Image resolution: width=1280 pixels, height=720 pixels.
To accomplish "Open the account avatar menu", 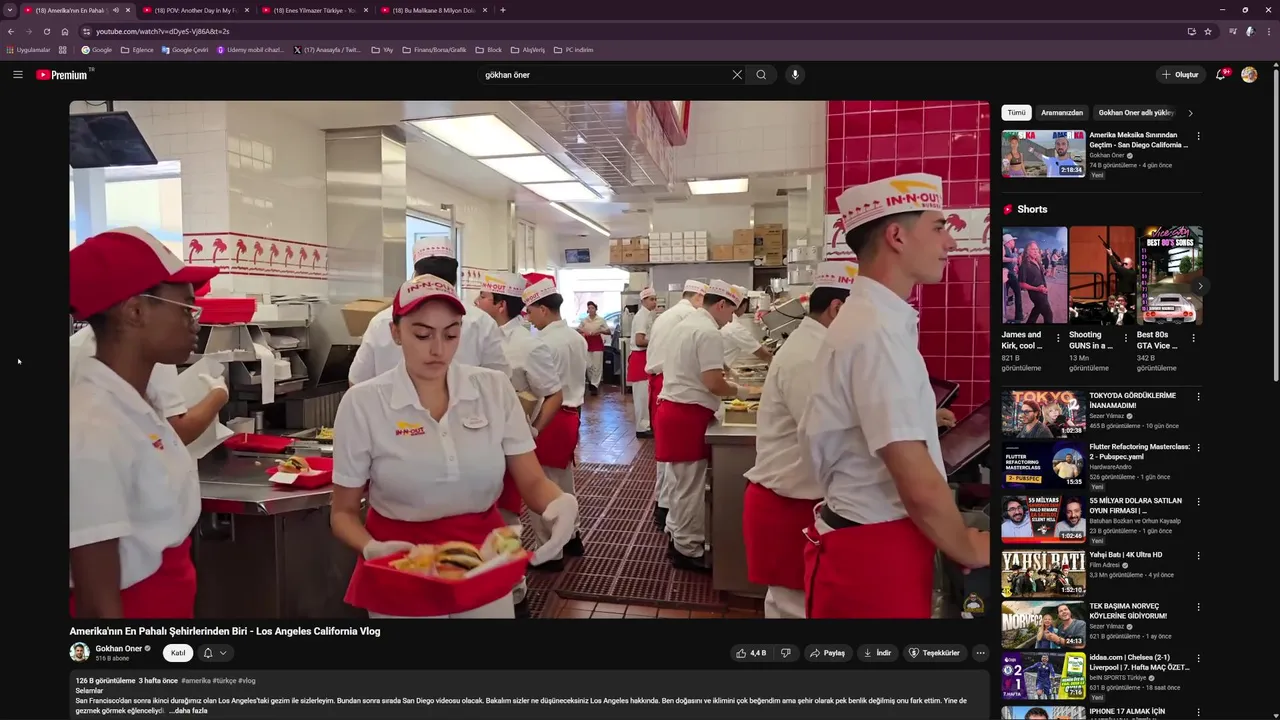I will click(1249, 75).
